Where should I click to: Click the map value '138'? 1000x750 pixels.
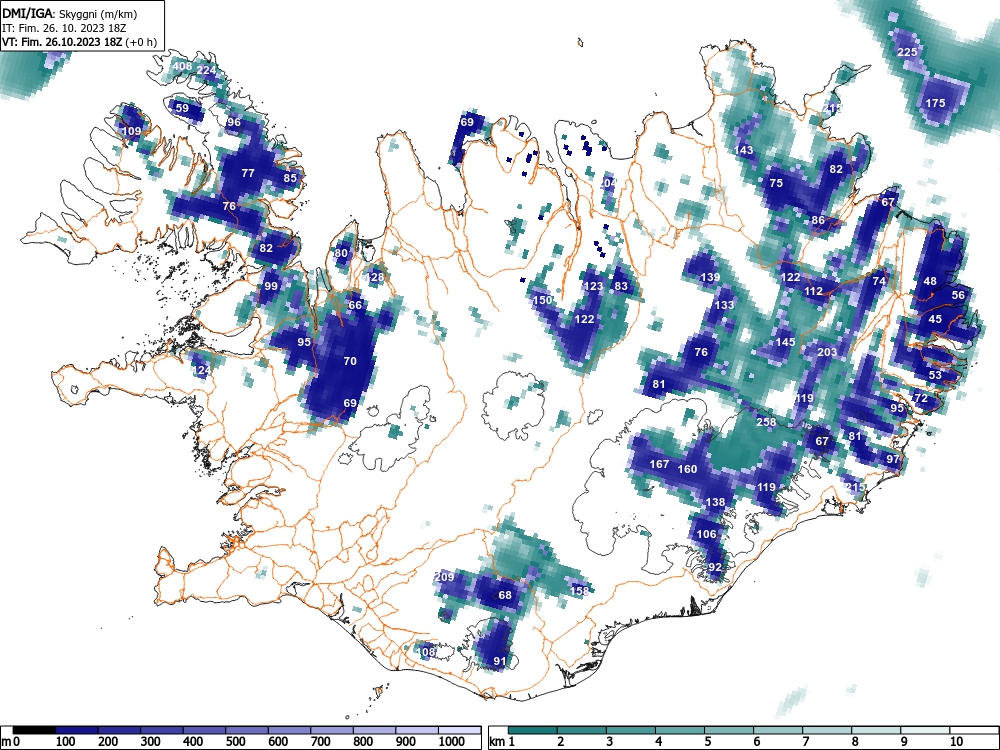[x=716, y=503]
